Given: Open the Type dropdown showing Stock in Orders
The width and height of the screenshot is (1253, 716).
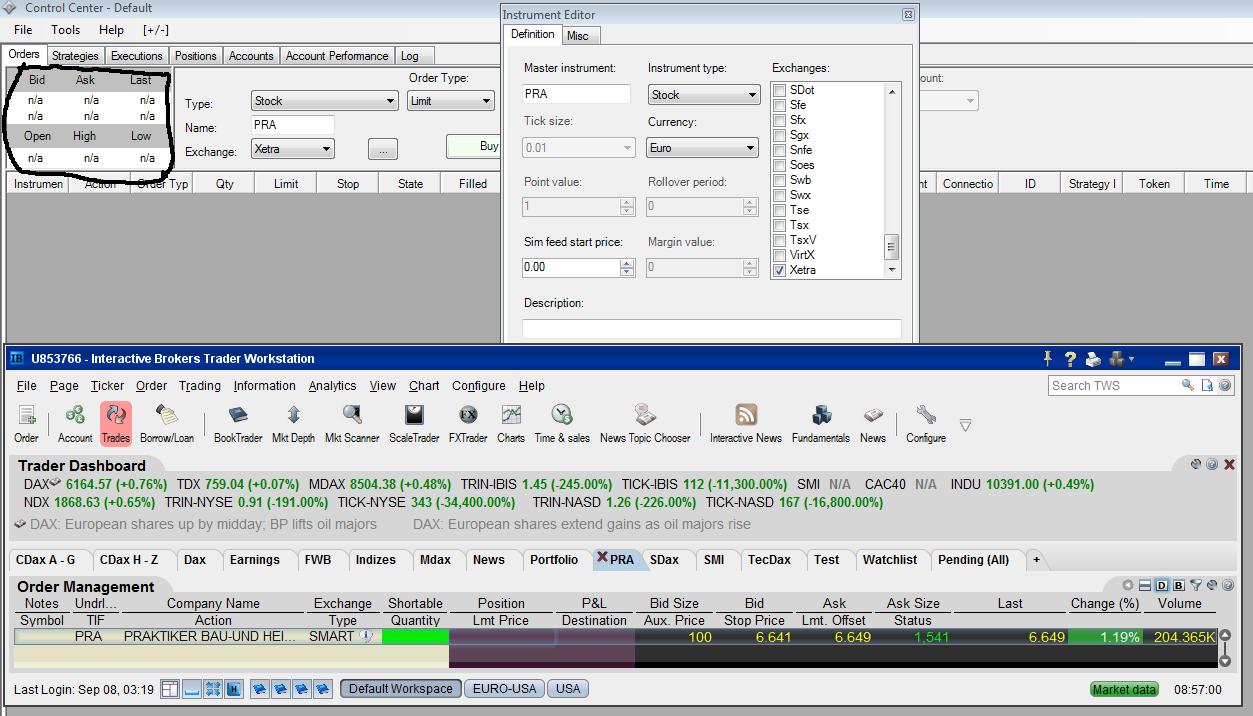Looking at the screenshot, I should [x=324, y=101].
